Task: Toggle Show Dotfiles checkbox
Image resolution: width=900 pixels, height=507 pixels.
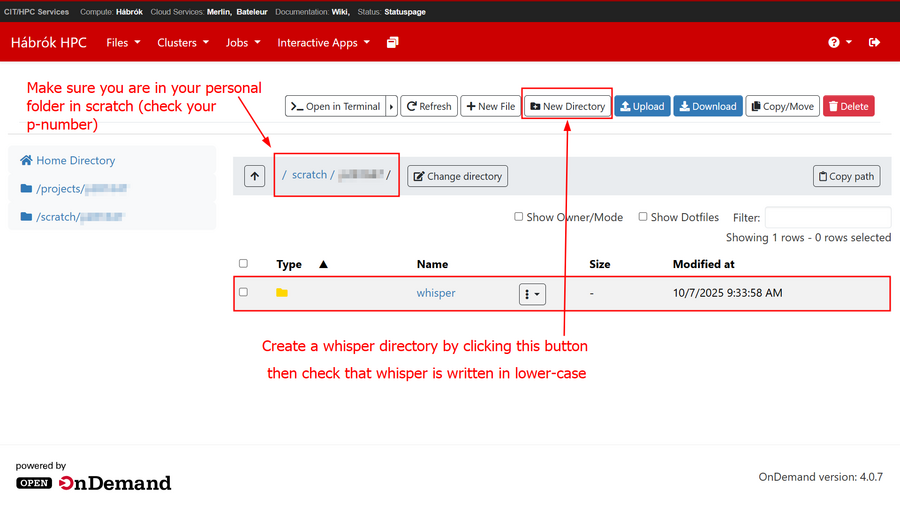Action: [643, 217]
